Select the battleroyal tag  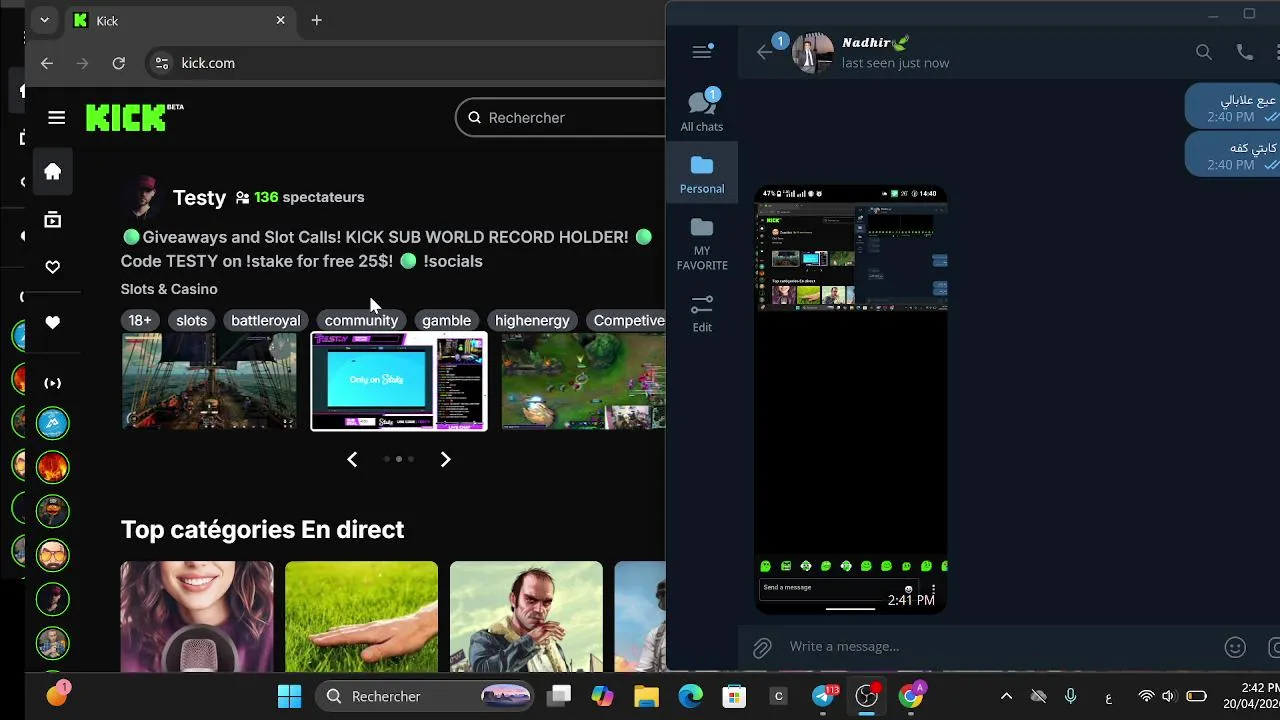coord(265,320)
